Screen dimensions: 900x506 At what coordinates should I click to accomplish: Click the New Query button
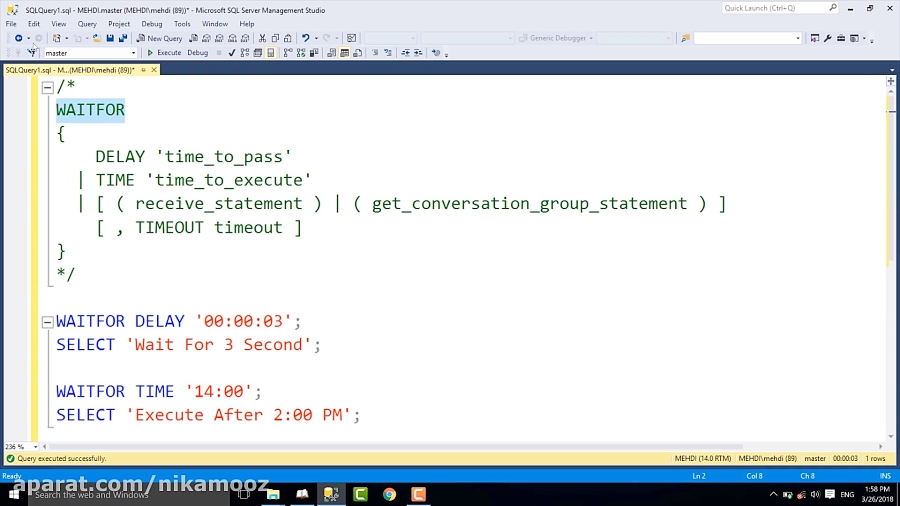159,38
